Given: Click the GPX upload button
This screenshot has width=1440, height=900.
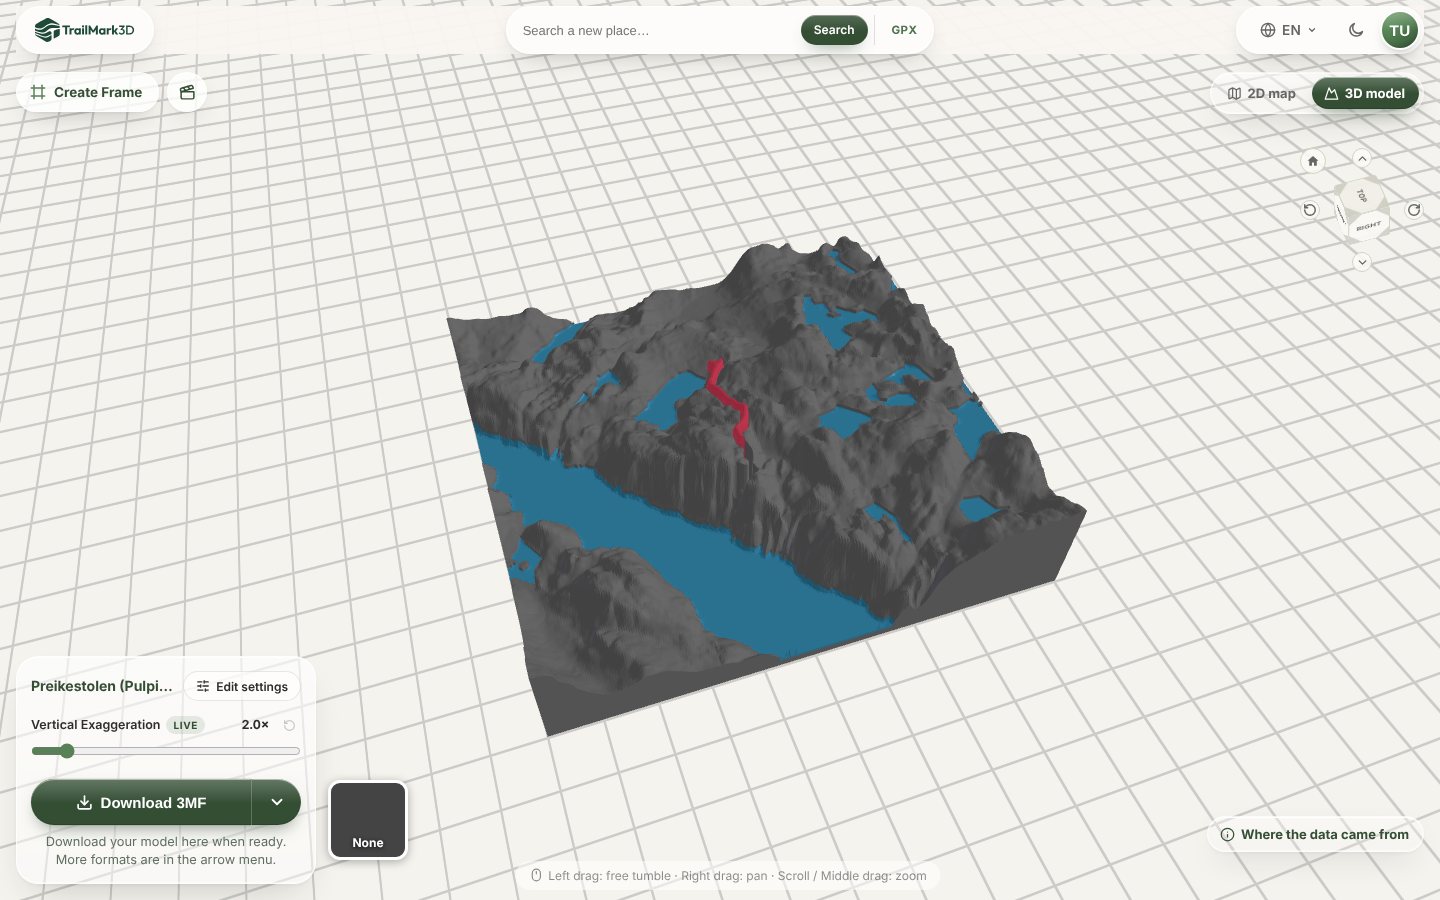Looking at the screenshot, I should point(904,30).
